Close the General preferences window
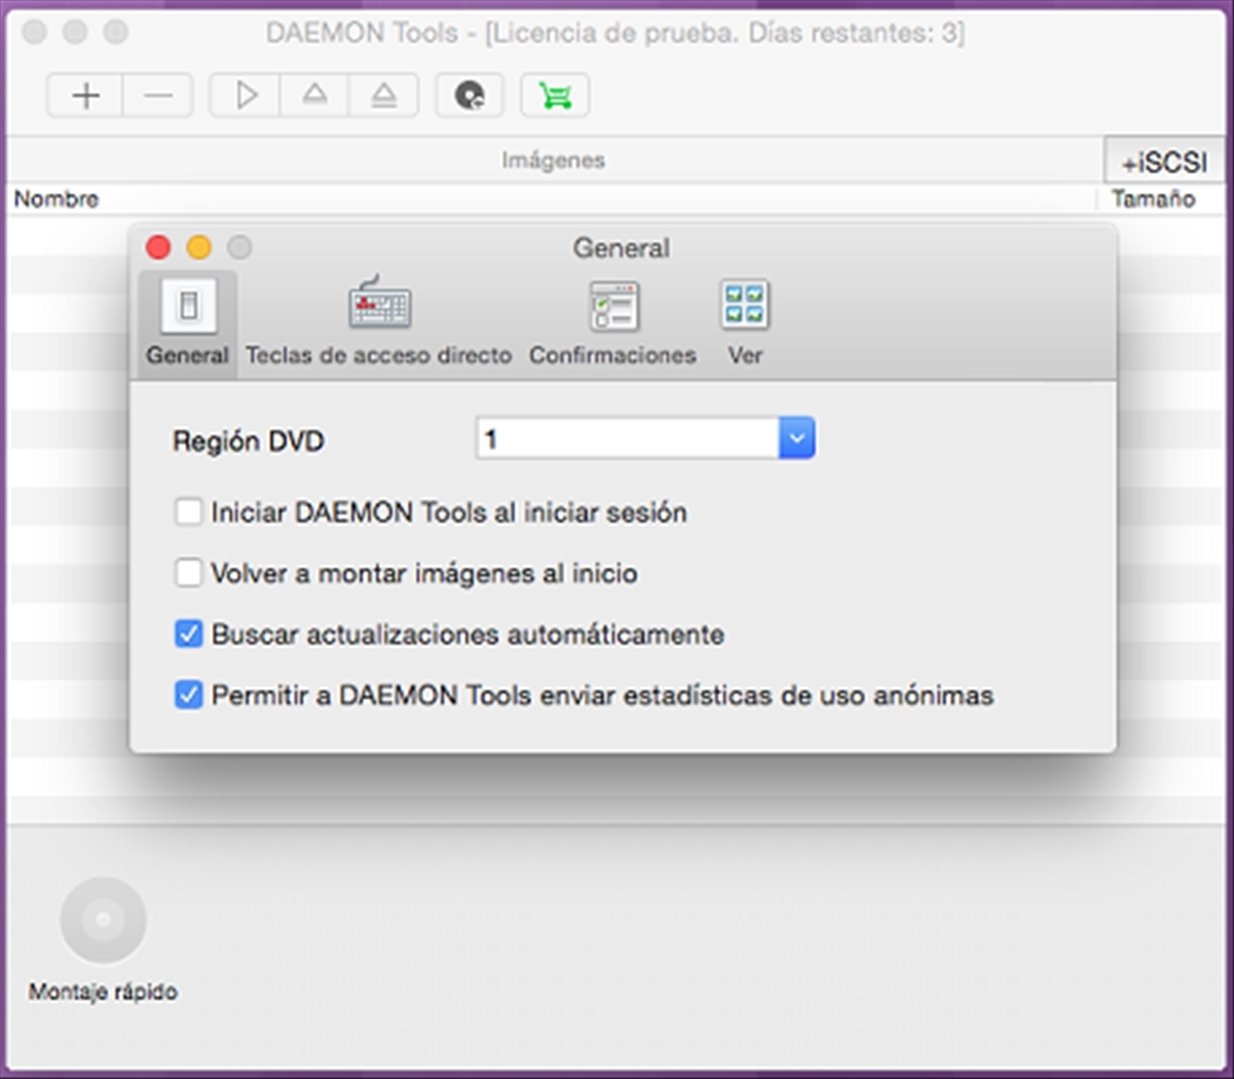Screen dimensions: 1234x1079 (158, 247)
